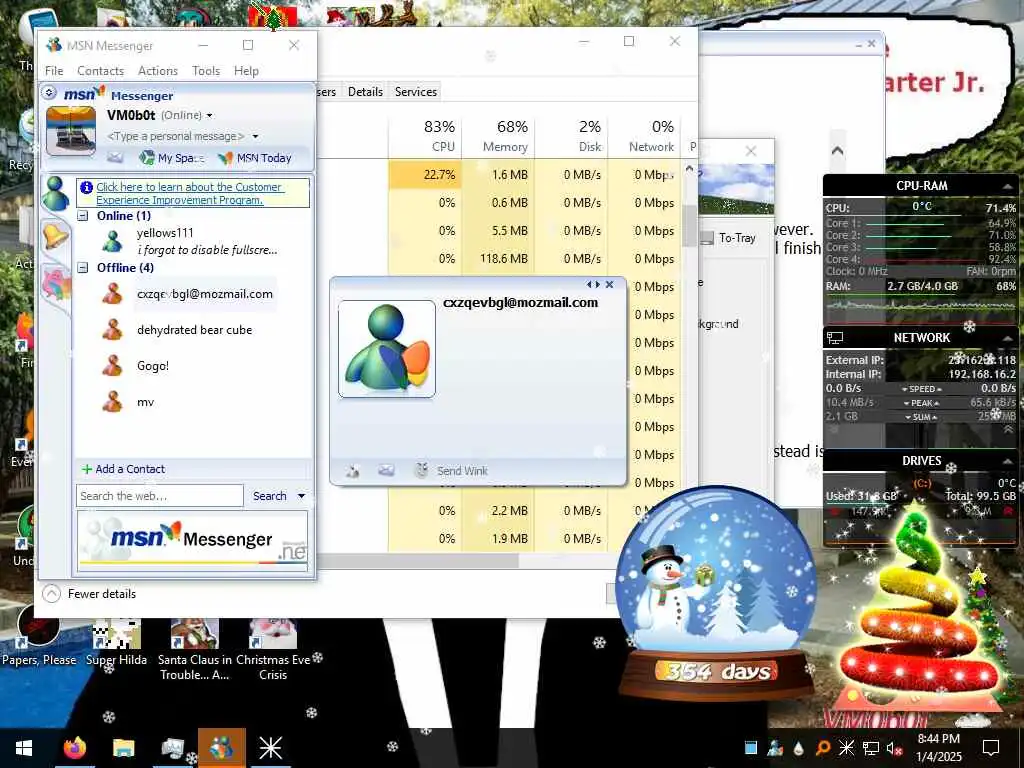1024x768 pixels.
Task: Click the contact card left-right arrows
Action: tap(592, 285)
